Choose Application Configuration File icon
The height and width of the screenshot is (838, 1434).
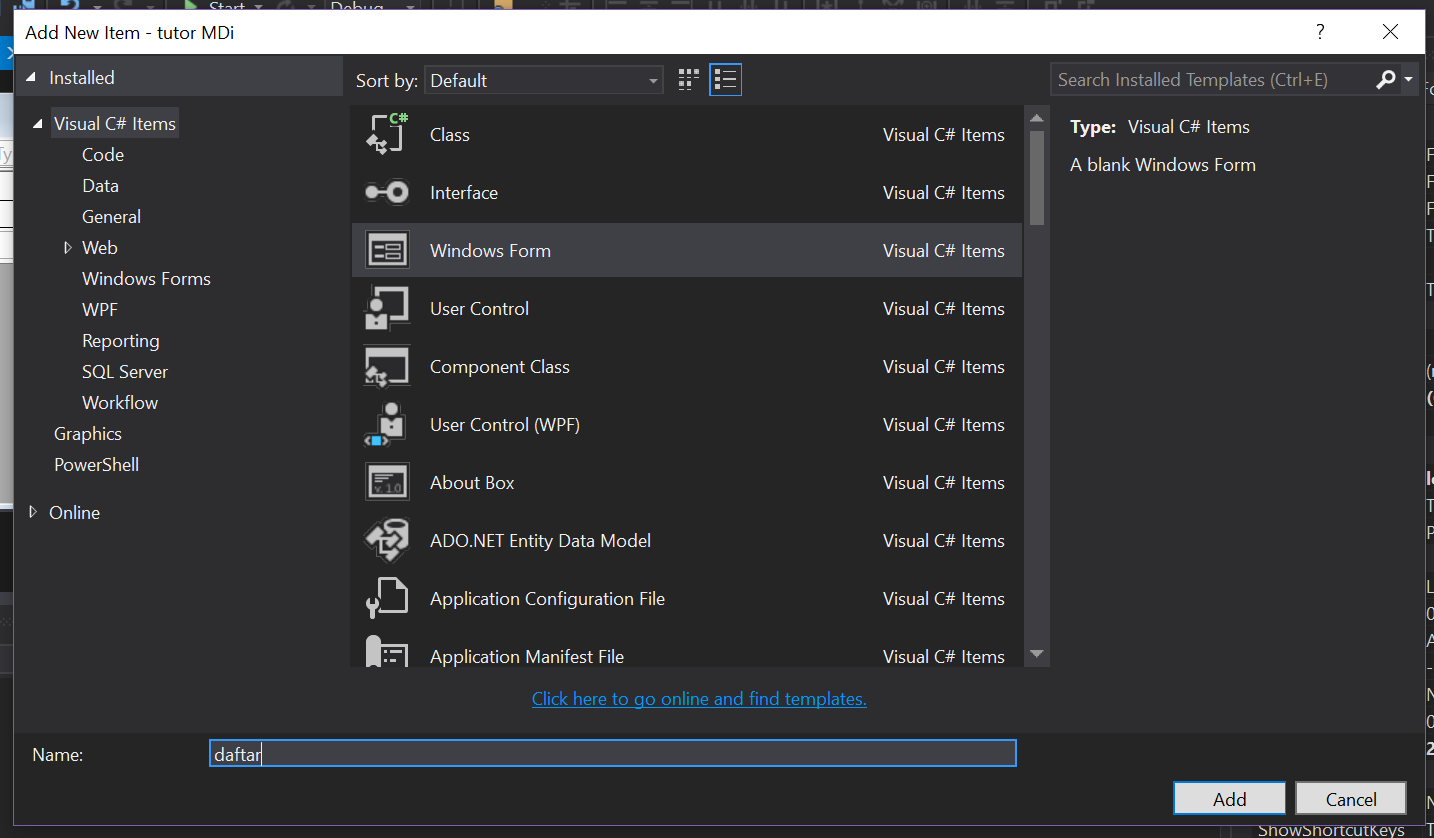(387, 598)
